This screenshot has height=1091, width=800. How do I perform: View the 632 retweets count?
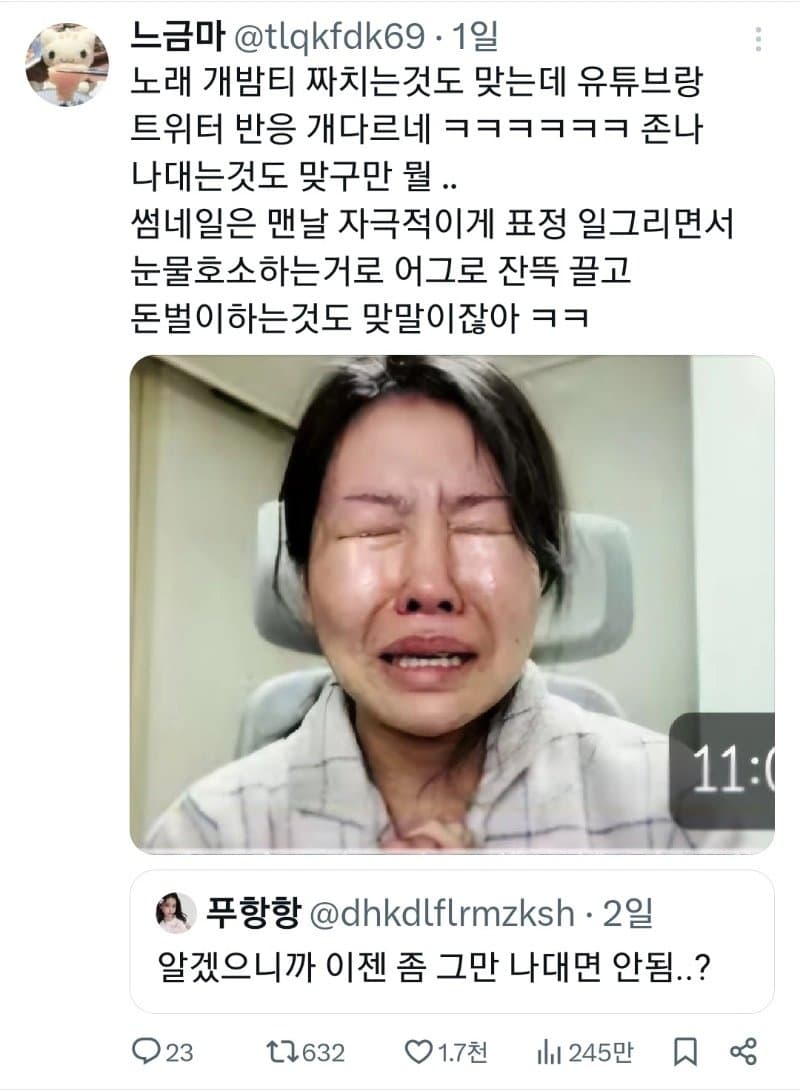323,1052
